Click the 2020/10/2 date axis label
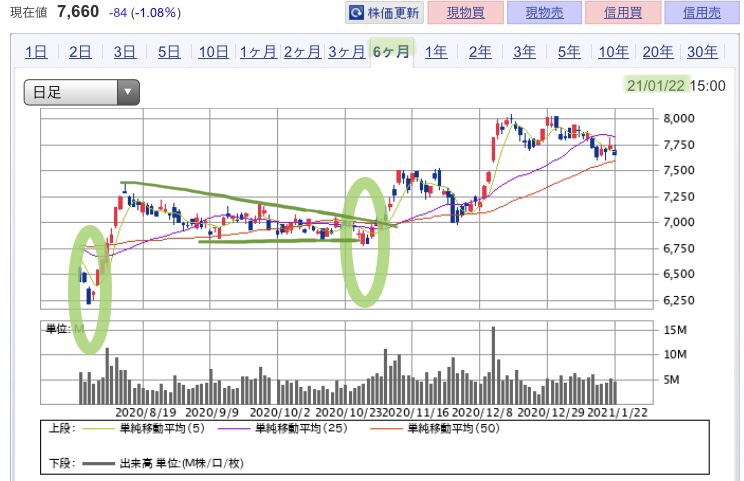 click(x=280, y=413)
